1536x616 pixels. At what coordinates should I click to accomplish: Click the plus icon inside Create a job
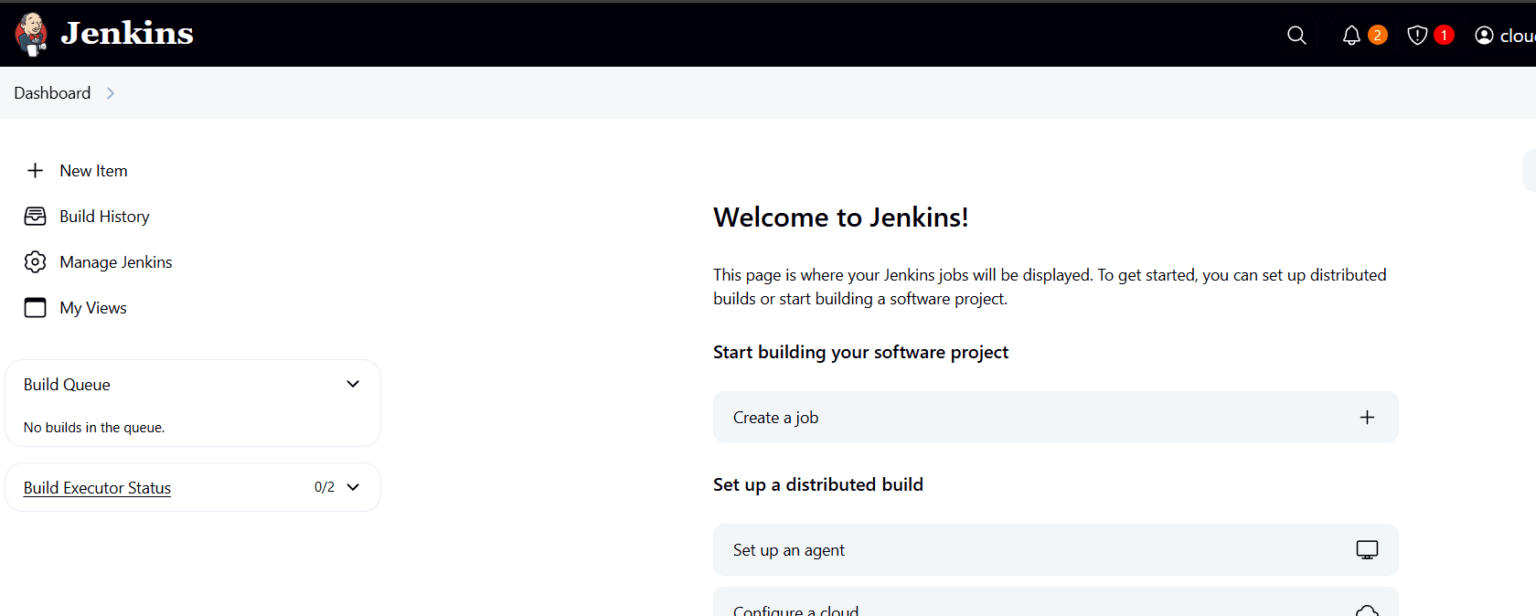coord(1367,417)
